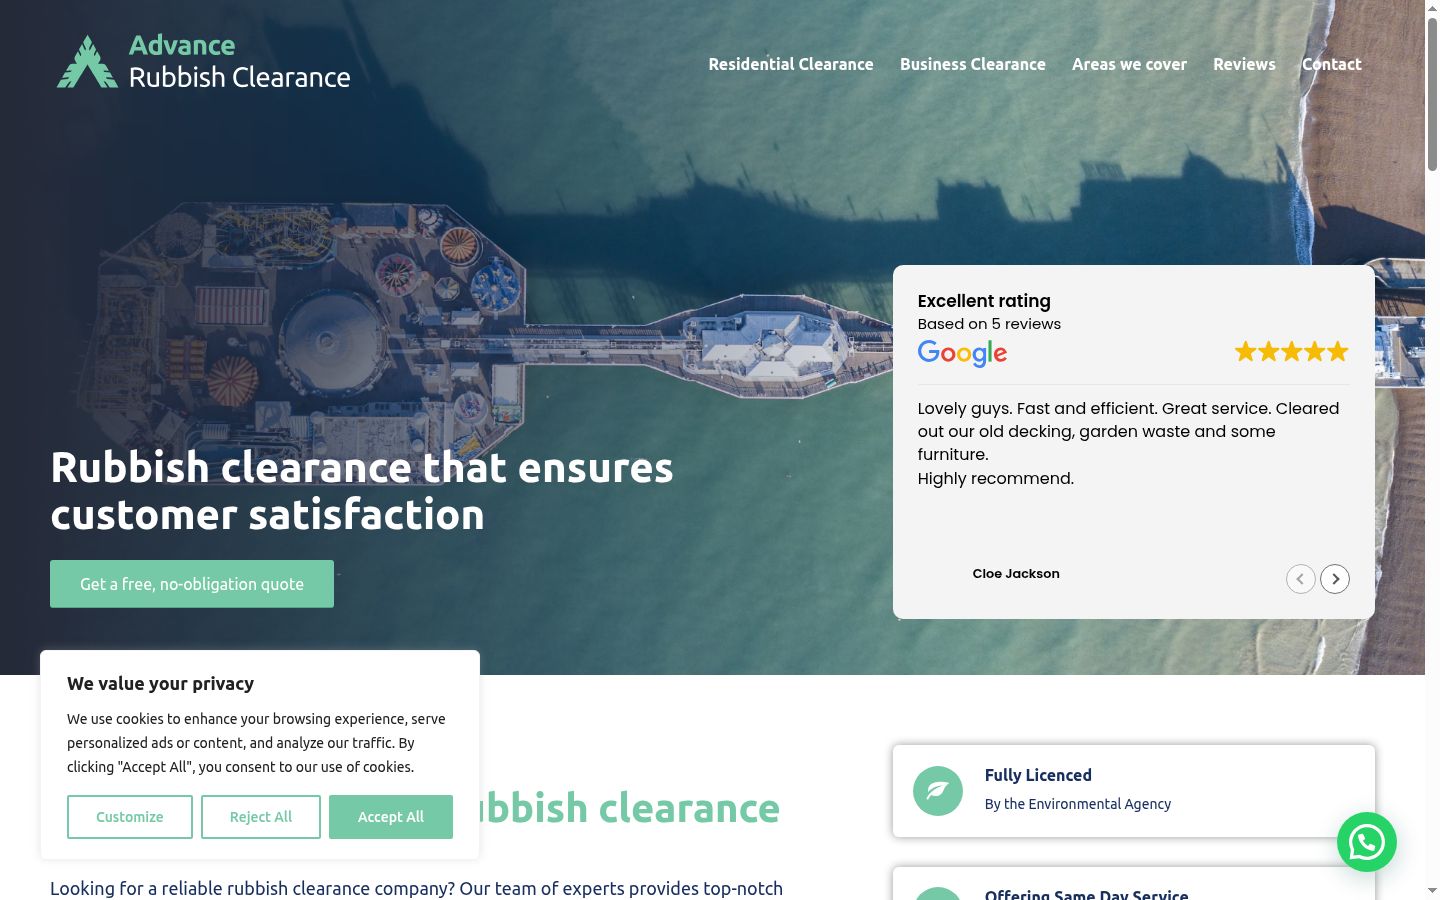Customize cookie preferences

coord(130,817)
